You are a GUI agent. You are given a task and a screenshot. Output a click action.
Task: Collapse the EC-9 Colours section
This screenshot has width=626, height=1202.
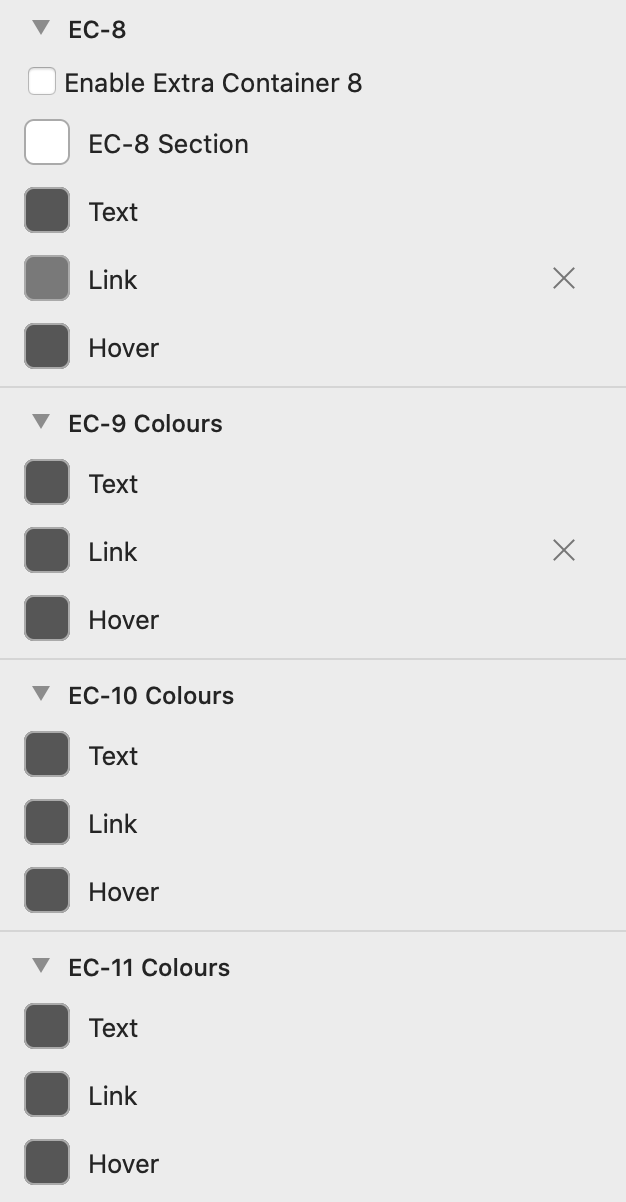[x=41, y=422]
